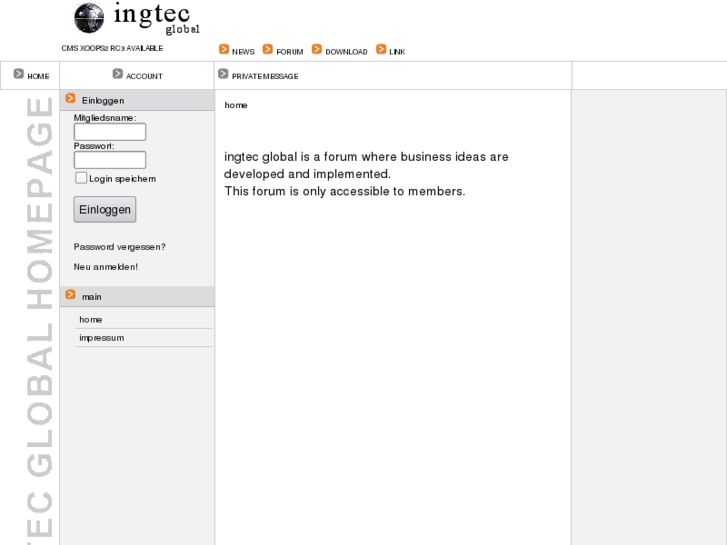727x545 pixels.
Task: Open the NEWS section
Action: (x=243, y=52)
